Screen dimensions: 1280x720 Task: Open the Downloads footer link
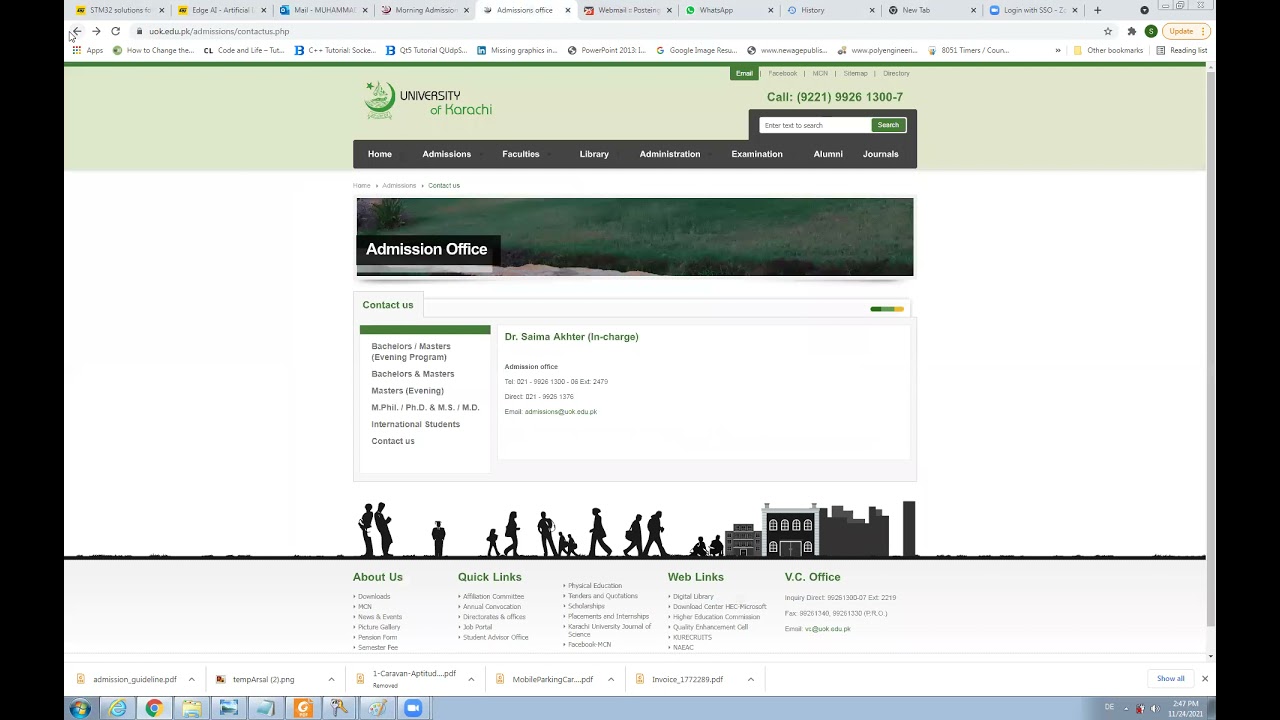tap(374, 596)
